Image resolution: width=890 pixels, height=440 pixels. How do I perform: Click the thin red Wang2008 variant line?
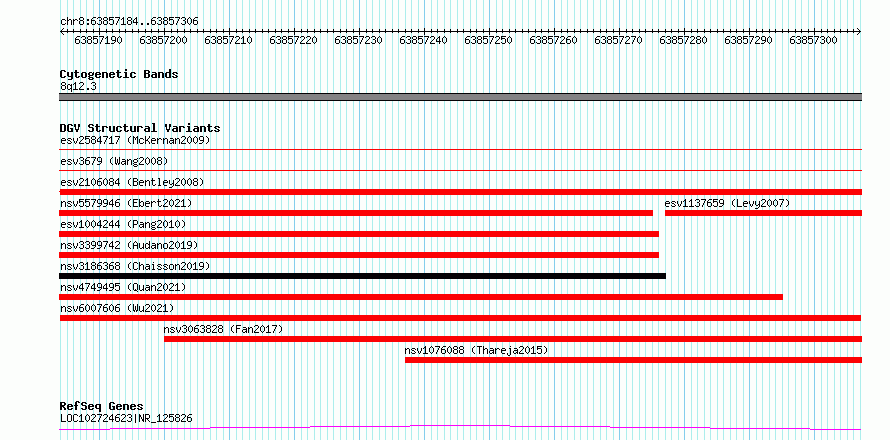[461, 170]
